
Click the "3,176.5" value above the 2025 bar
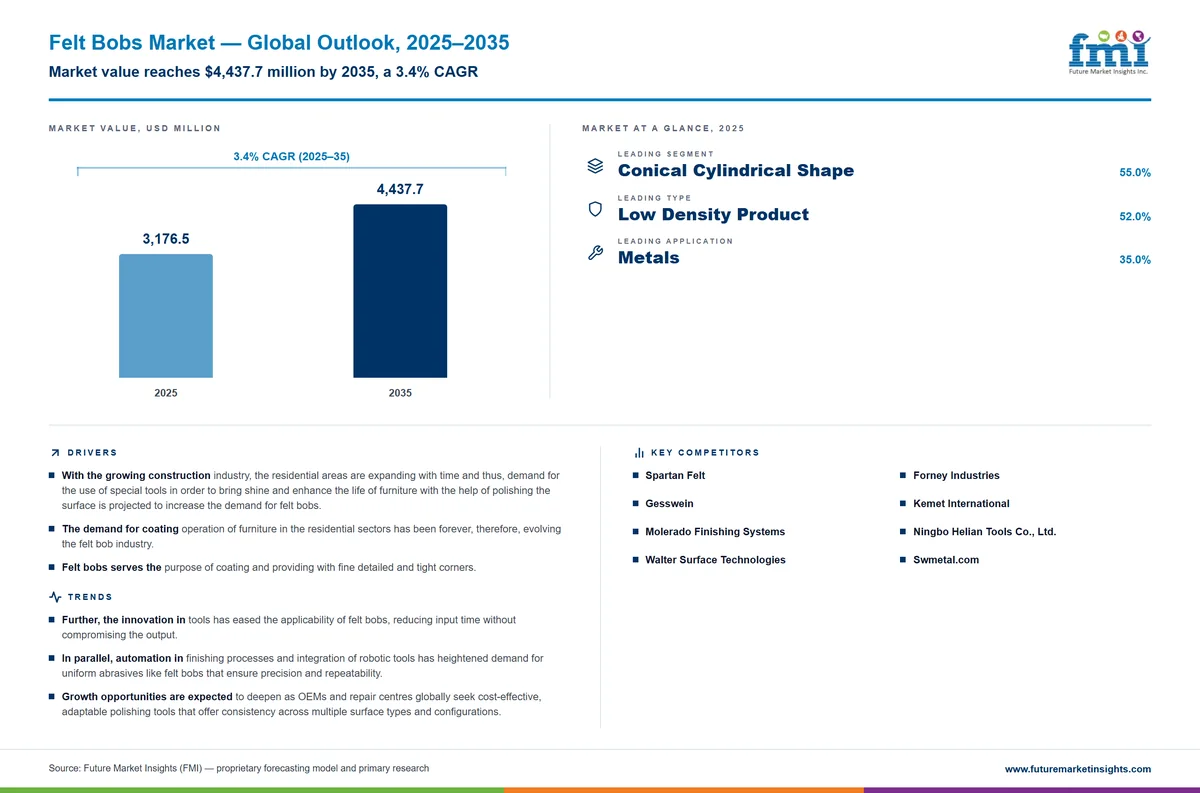[166, 238]
